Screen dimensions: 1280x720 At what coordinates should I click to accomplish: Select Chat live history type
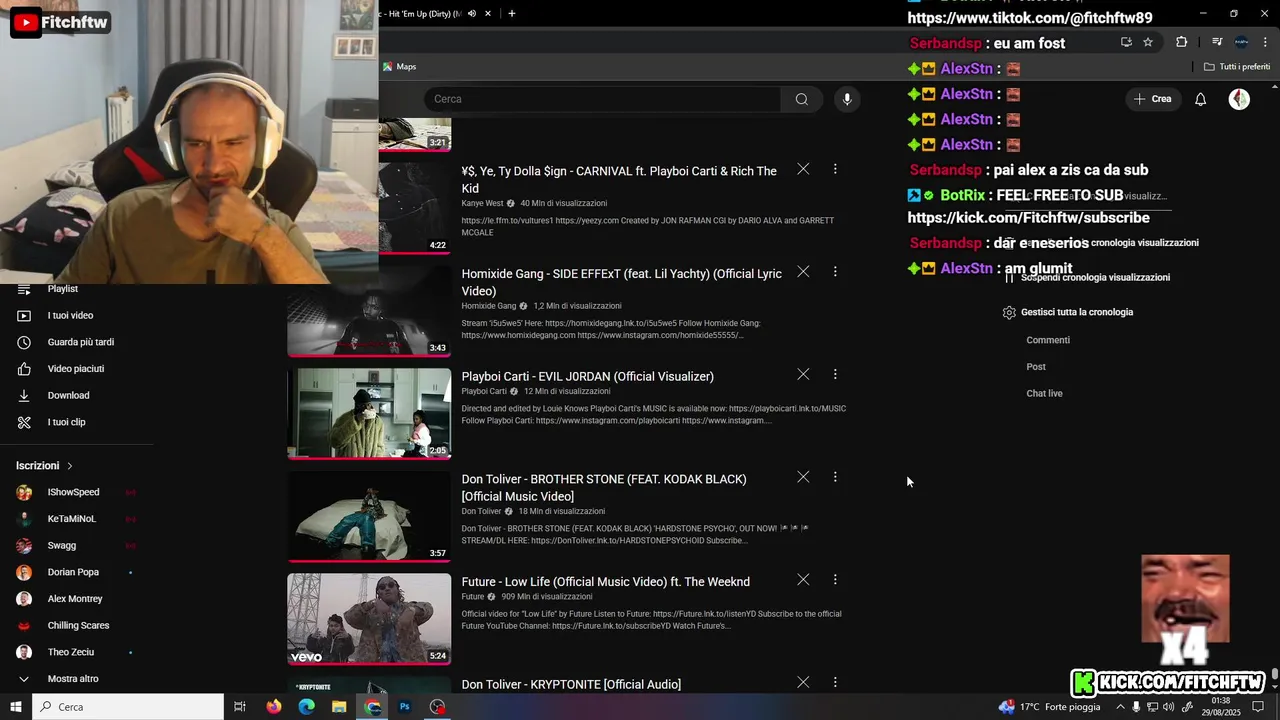pos(1044,393)
